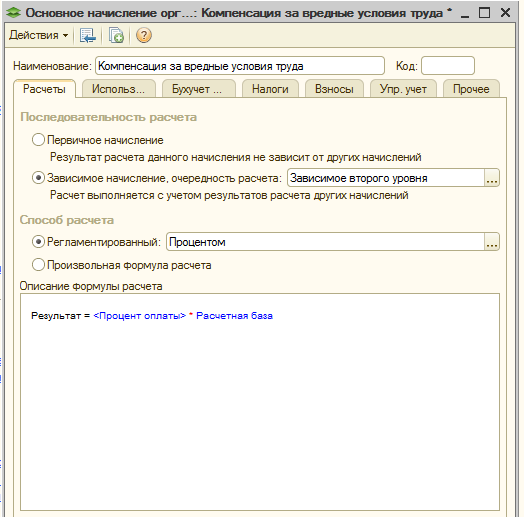Maximize the window
The height and width of the screenshot is (517, 524).
[484, 13]
